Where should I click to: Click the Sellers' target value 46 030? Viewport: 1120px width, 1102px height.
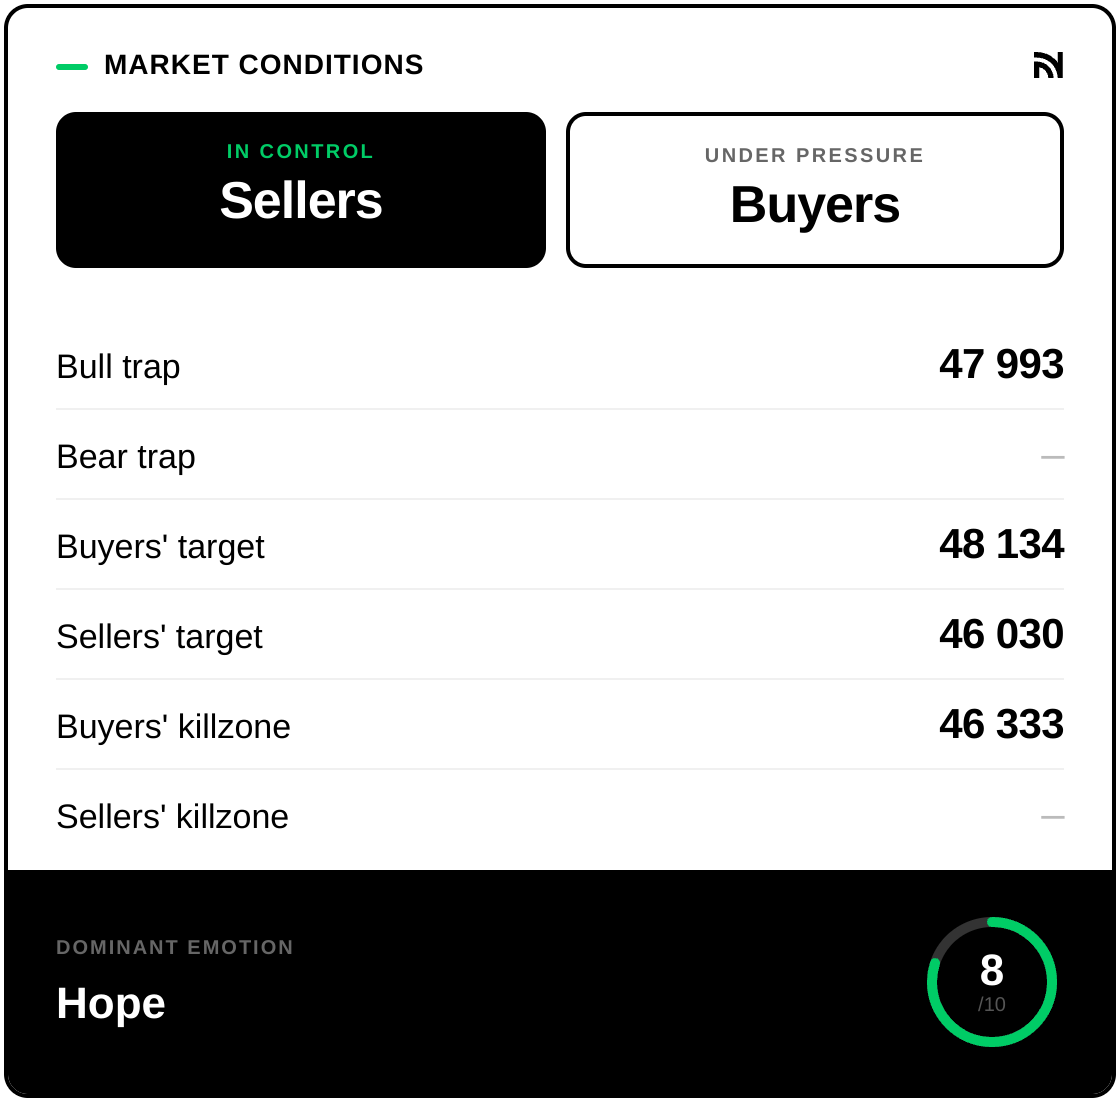pos(1001,635)
